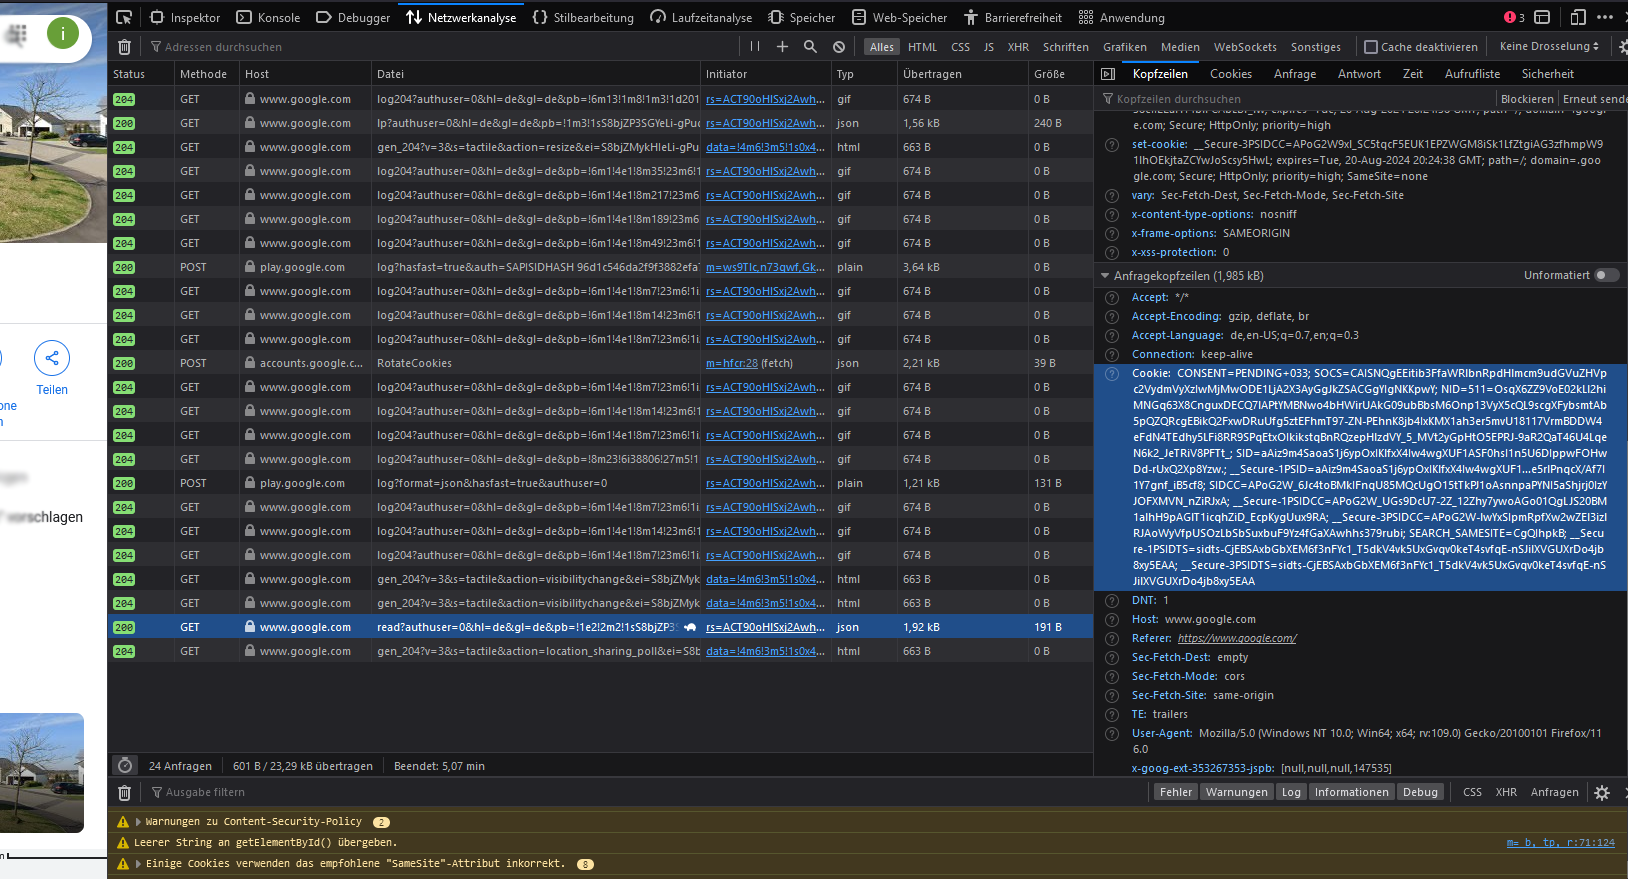The height and width of the screenshot is (879, 1628).
Task: Open help for Referer header
Action: (1111, 639)
